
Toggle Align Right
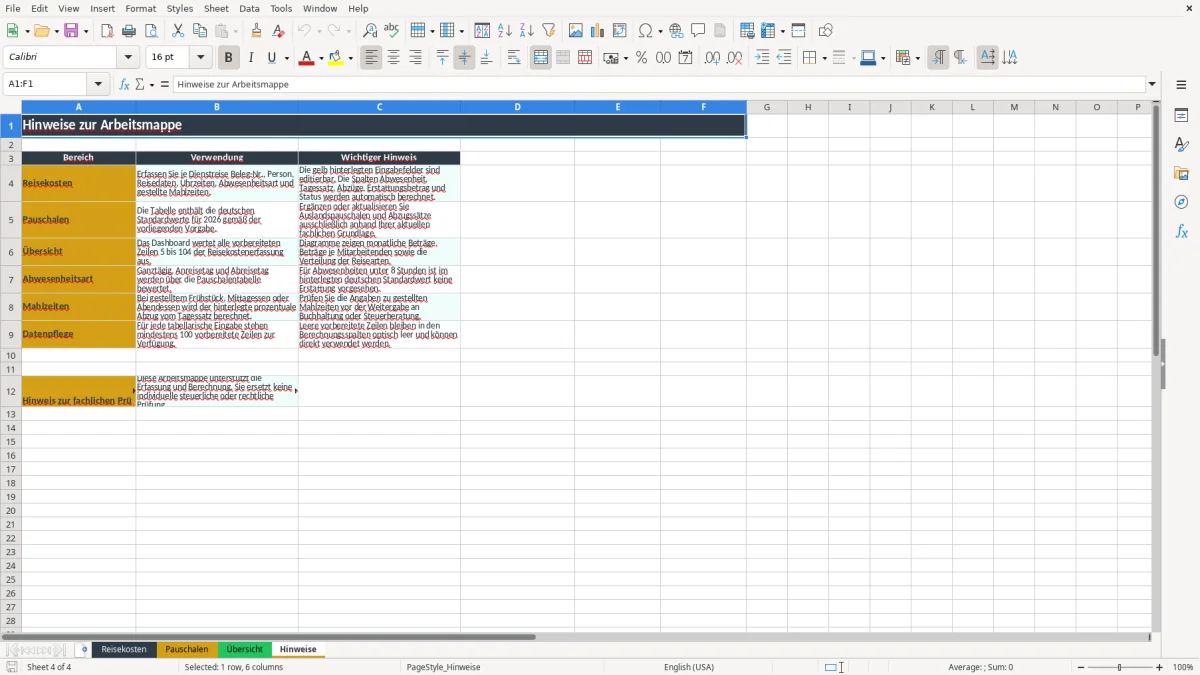click(416, 58)
